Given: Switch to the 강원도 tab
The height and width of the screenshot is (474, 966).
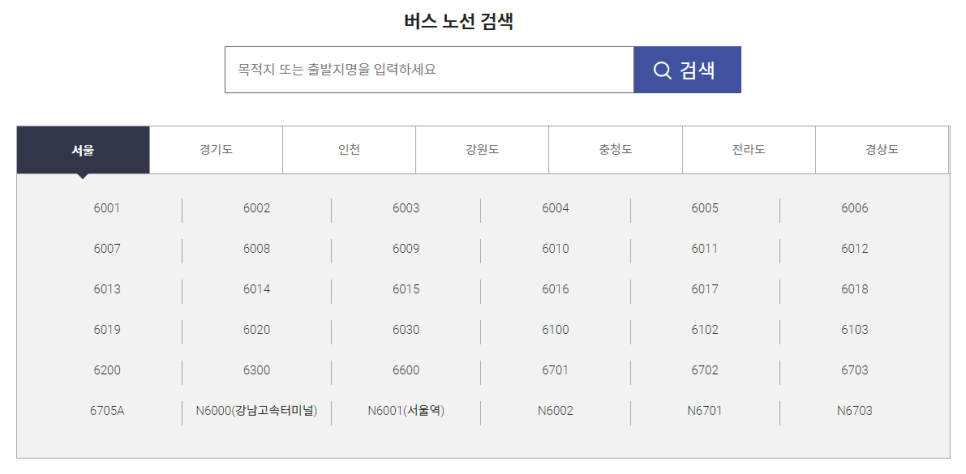Looking at the screenshot, I should pyautogui.click(x=482, y=150).
